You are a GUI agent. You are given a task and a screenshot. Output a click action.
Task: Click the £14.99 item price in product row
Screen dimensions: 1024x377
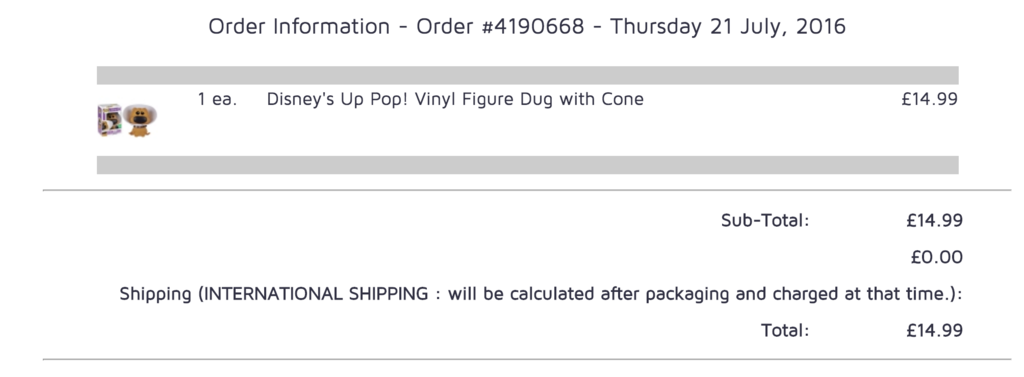pyautogui.click(x=929, y=99)
